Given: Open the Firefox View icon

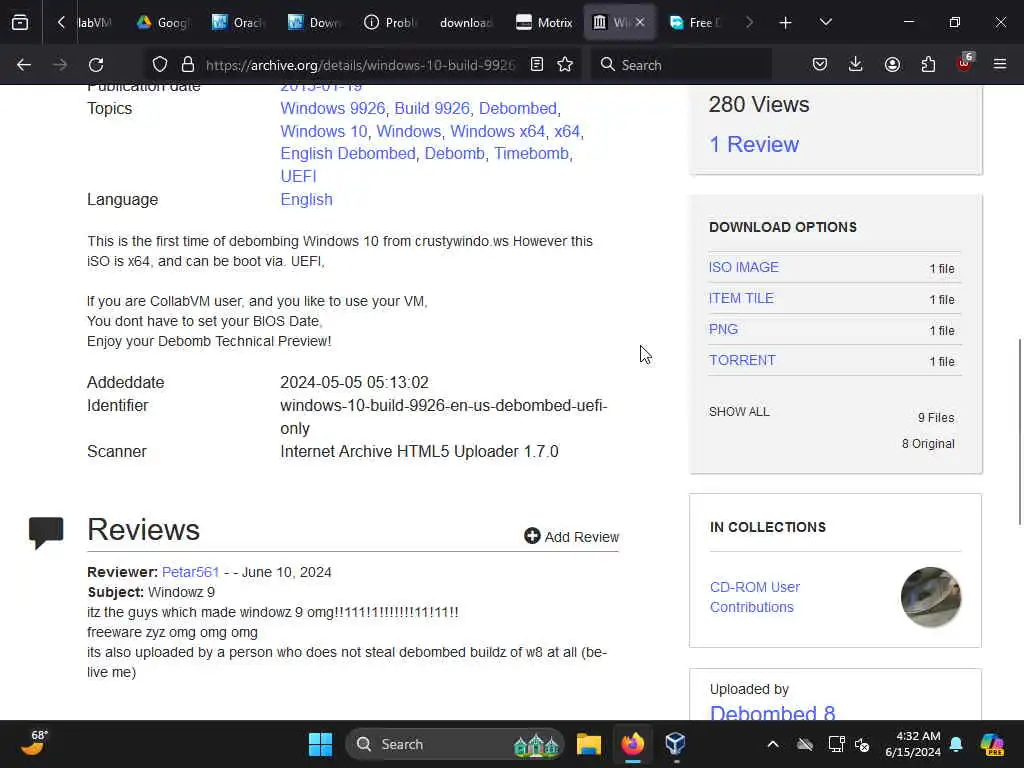Looking at the screenshot, I should click(x=20, y=23).
